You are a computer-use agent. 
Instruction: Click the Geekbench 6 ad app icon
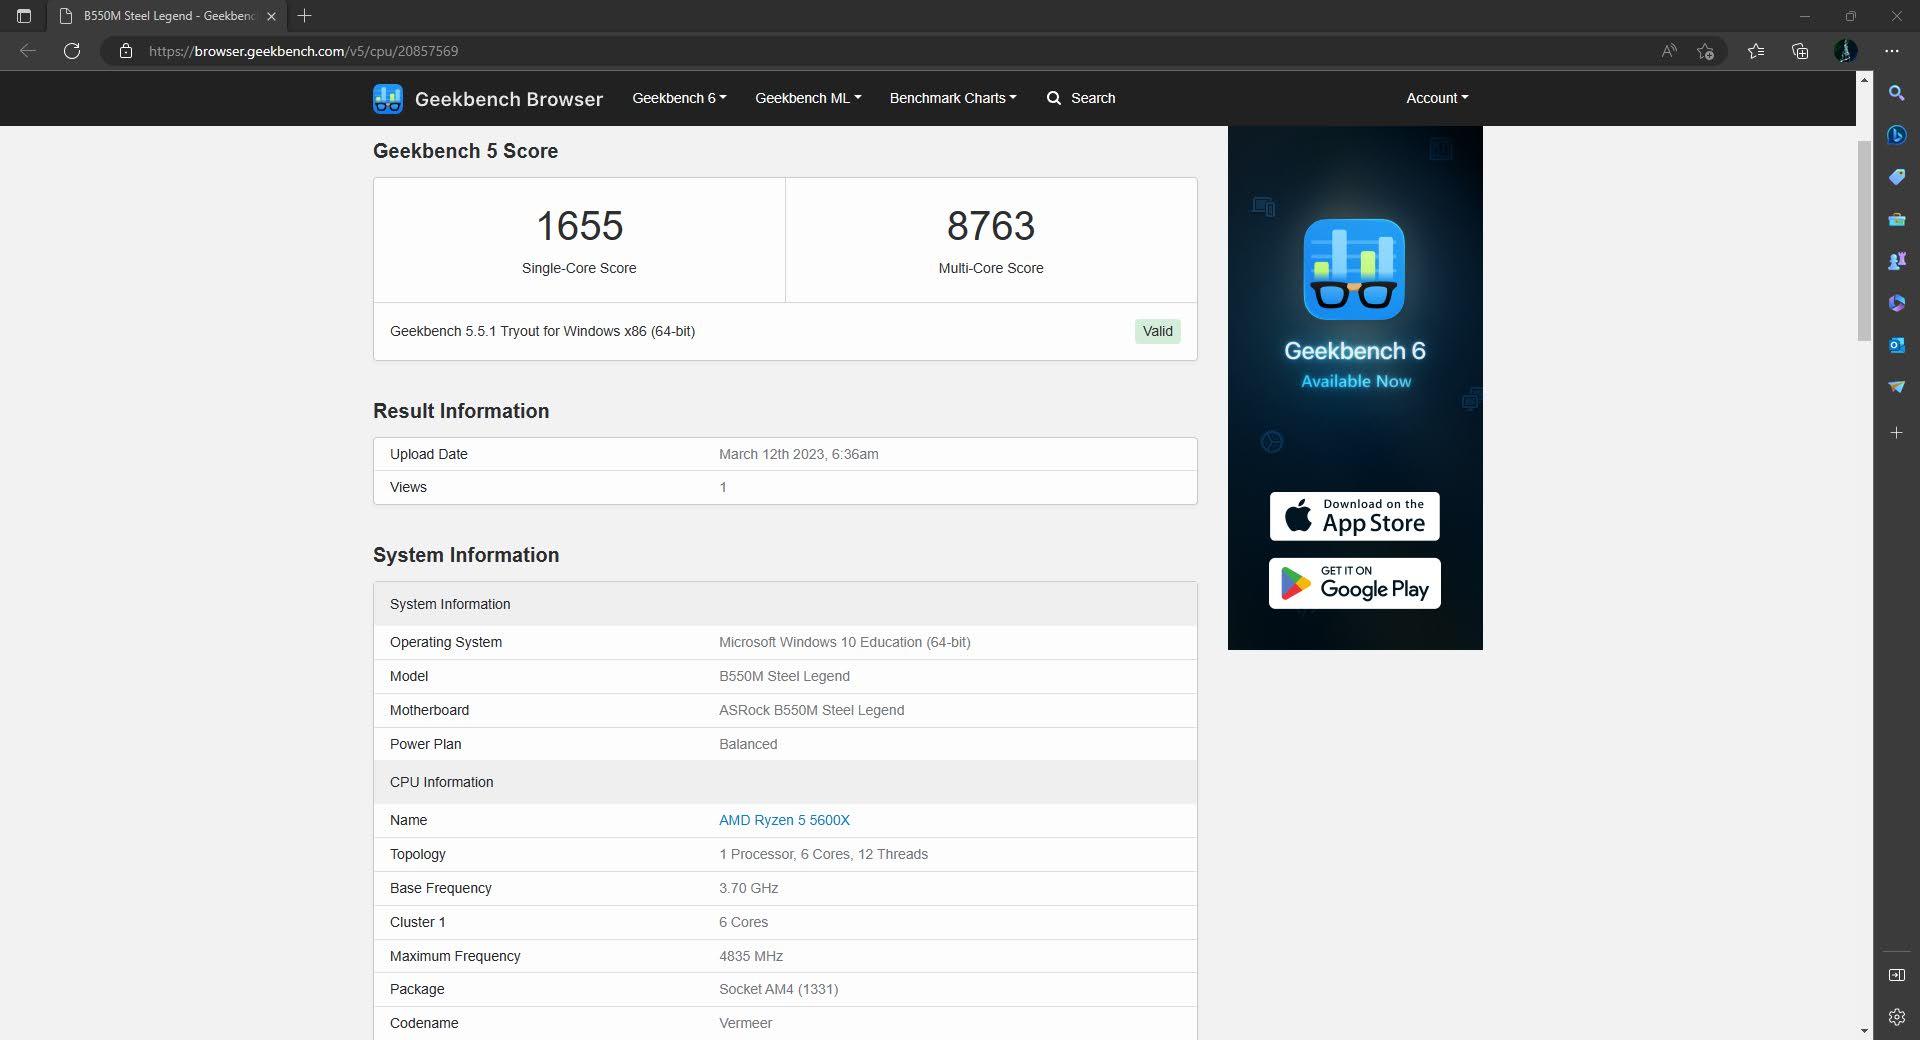(x=1354, y=269)
